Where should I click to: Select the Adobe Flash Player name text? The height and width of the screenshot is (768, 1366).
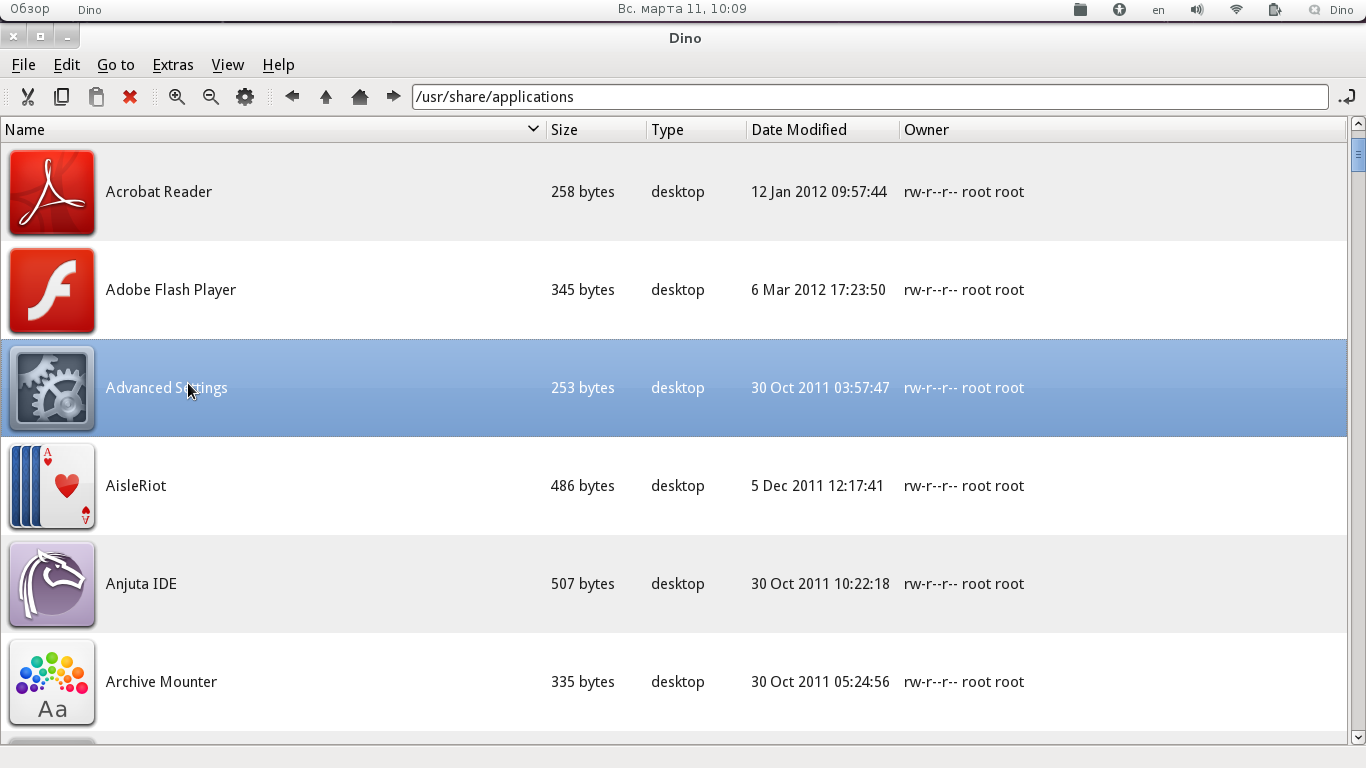(171, 290)
